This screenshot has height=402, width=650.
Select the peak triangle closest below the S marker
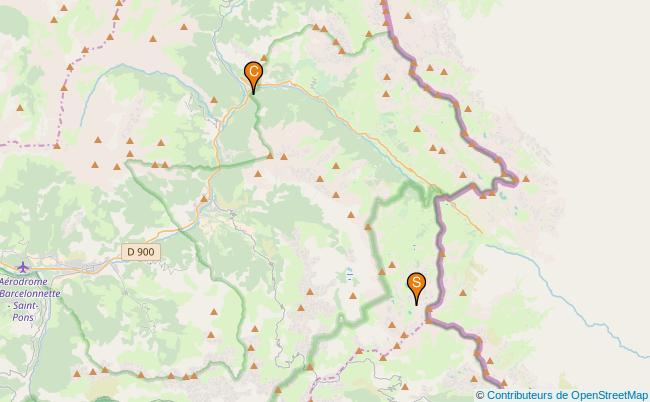tap(391, 325)
